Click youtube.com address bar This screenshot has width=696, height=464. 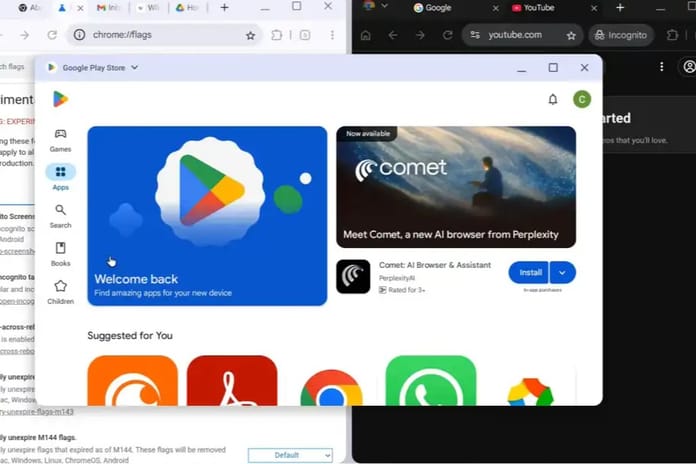523,35
